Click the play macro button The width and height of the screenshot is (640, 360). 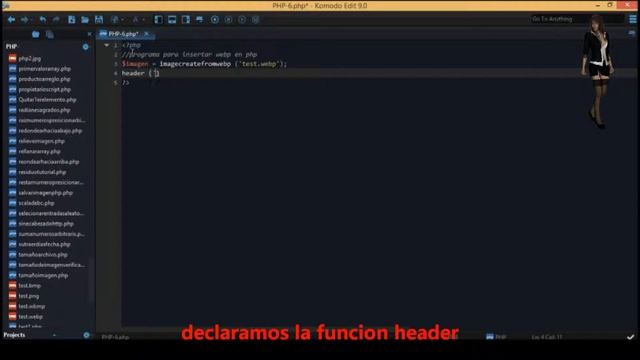pos(242,19)
